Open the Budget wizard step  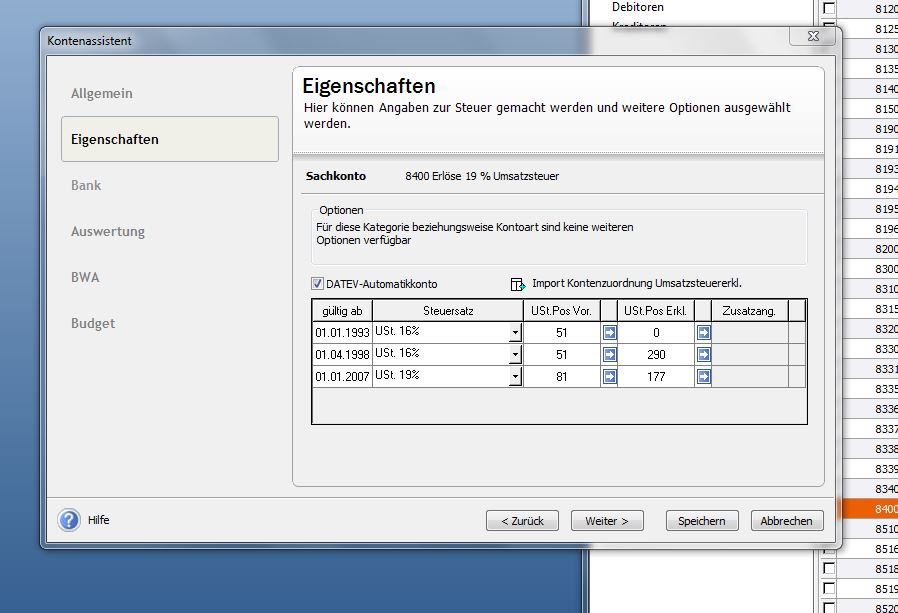tap(93, 323)
